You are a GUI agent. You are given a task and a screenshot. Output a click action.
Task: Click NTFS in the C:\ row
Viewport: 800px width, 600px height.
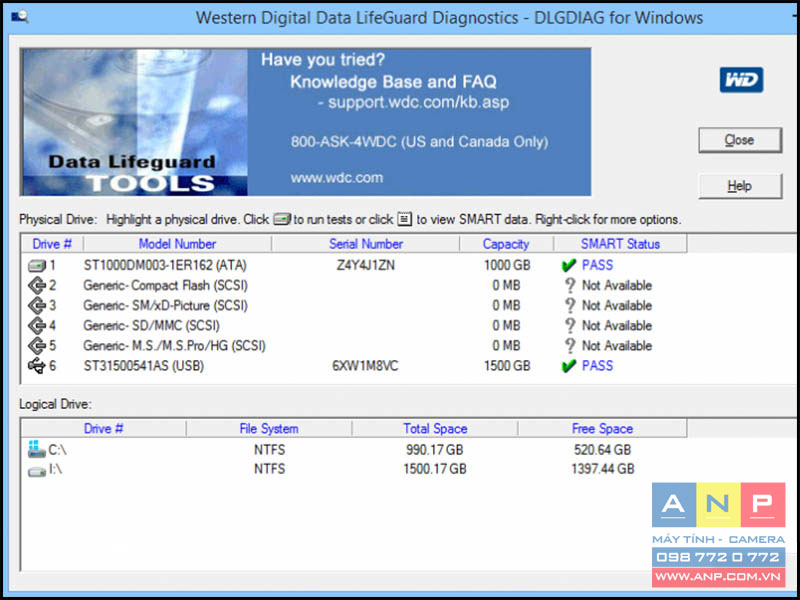pos(269,450)
